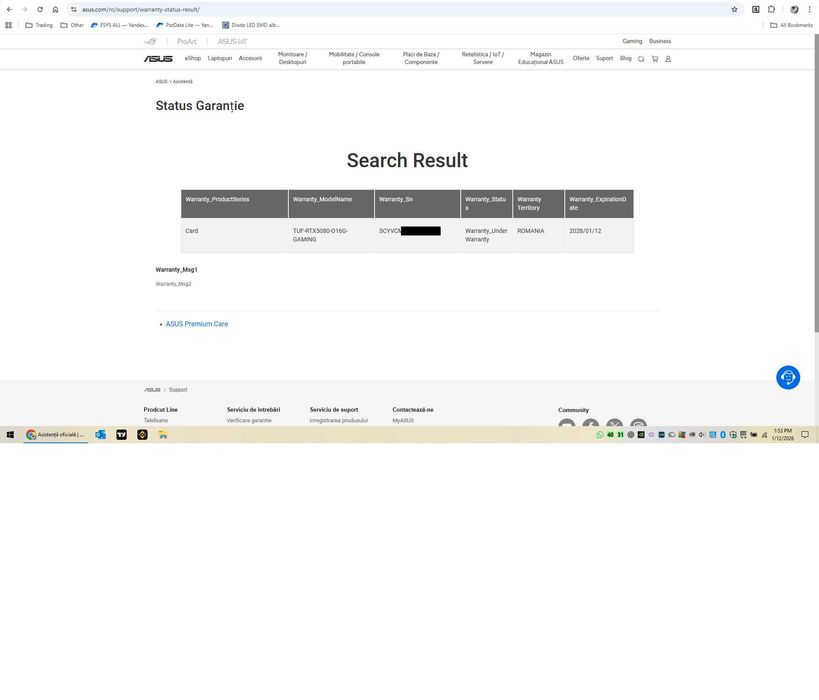Open the Trading bookmarks folder
Image resolution: width=819 pixels, height=700 pixels.
pos(39,25)
